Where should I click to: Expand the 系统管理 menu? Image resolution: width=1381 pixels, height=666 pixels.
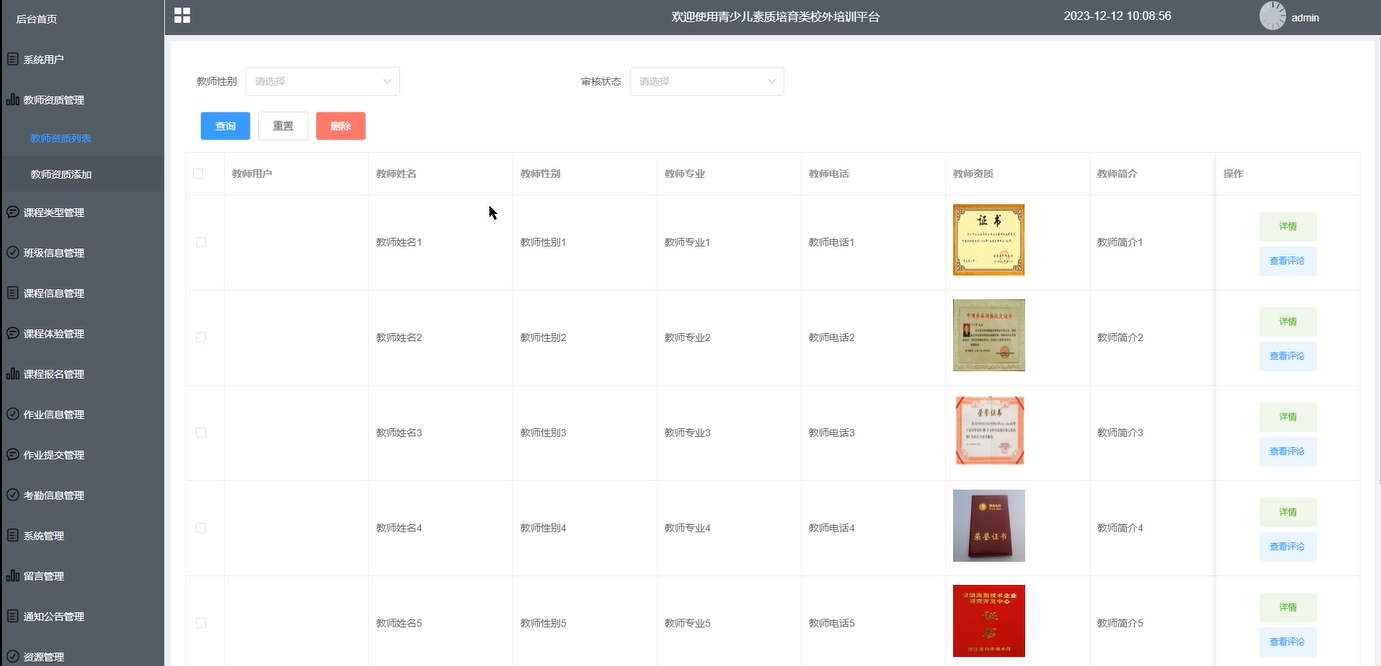(82, 535)
